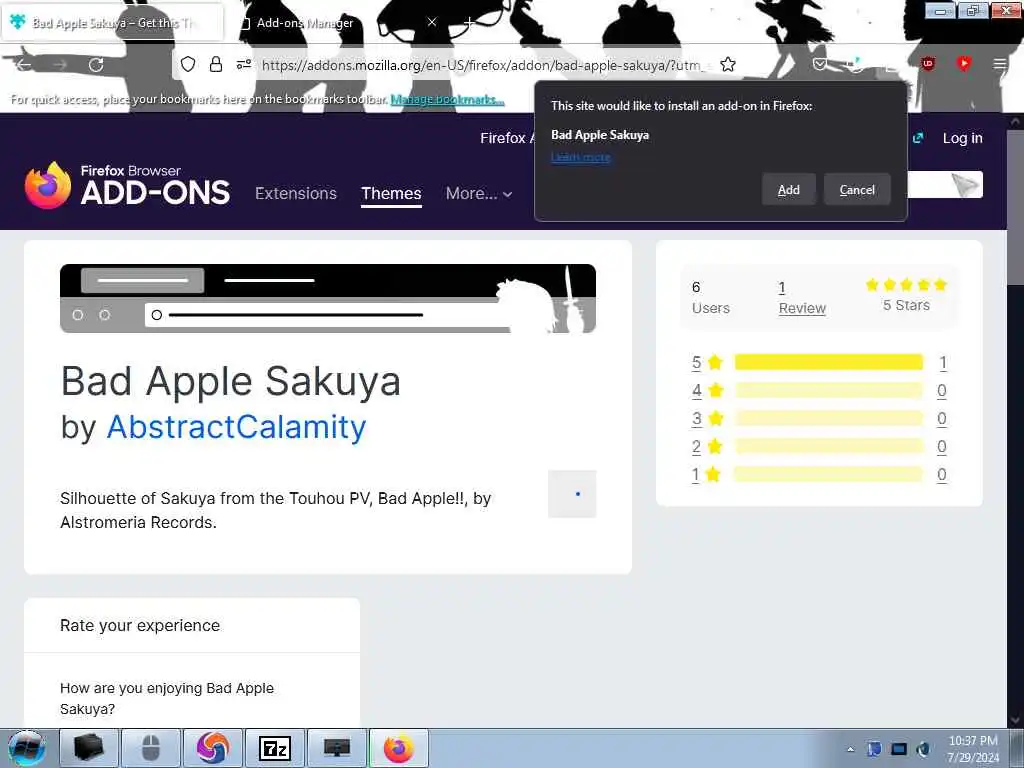1024x768 pixels.
Task: Open a new tab with the plus icon
Action: 468,22
